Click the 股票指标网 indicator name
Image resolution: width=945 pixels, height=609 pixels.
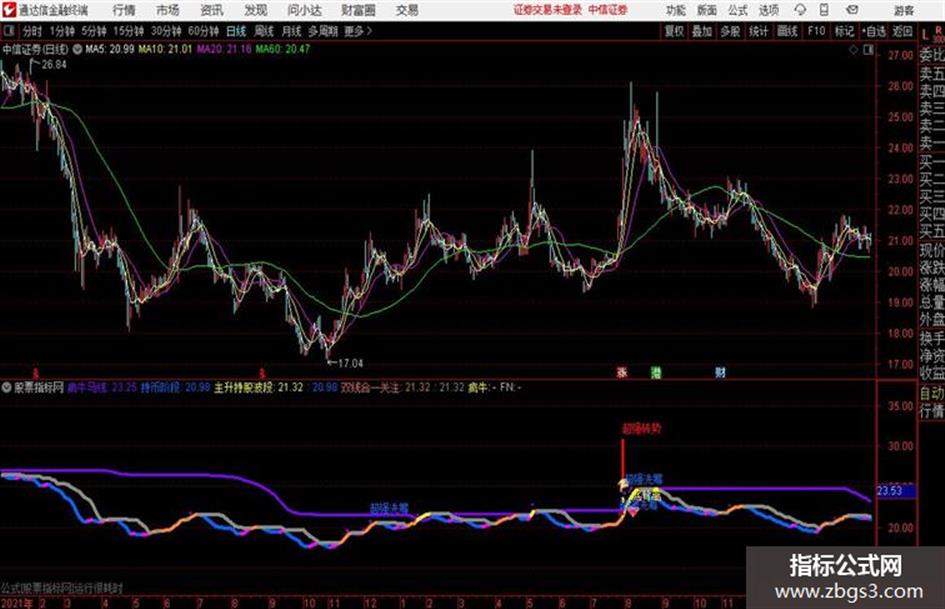click(x=39, y=387)
